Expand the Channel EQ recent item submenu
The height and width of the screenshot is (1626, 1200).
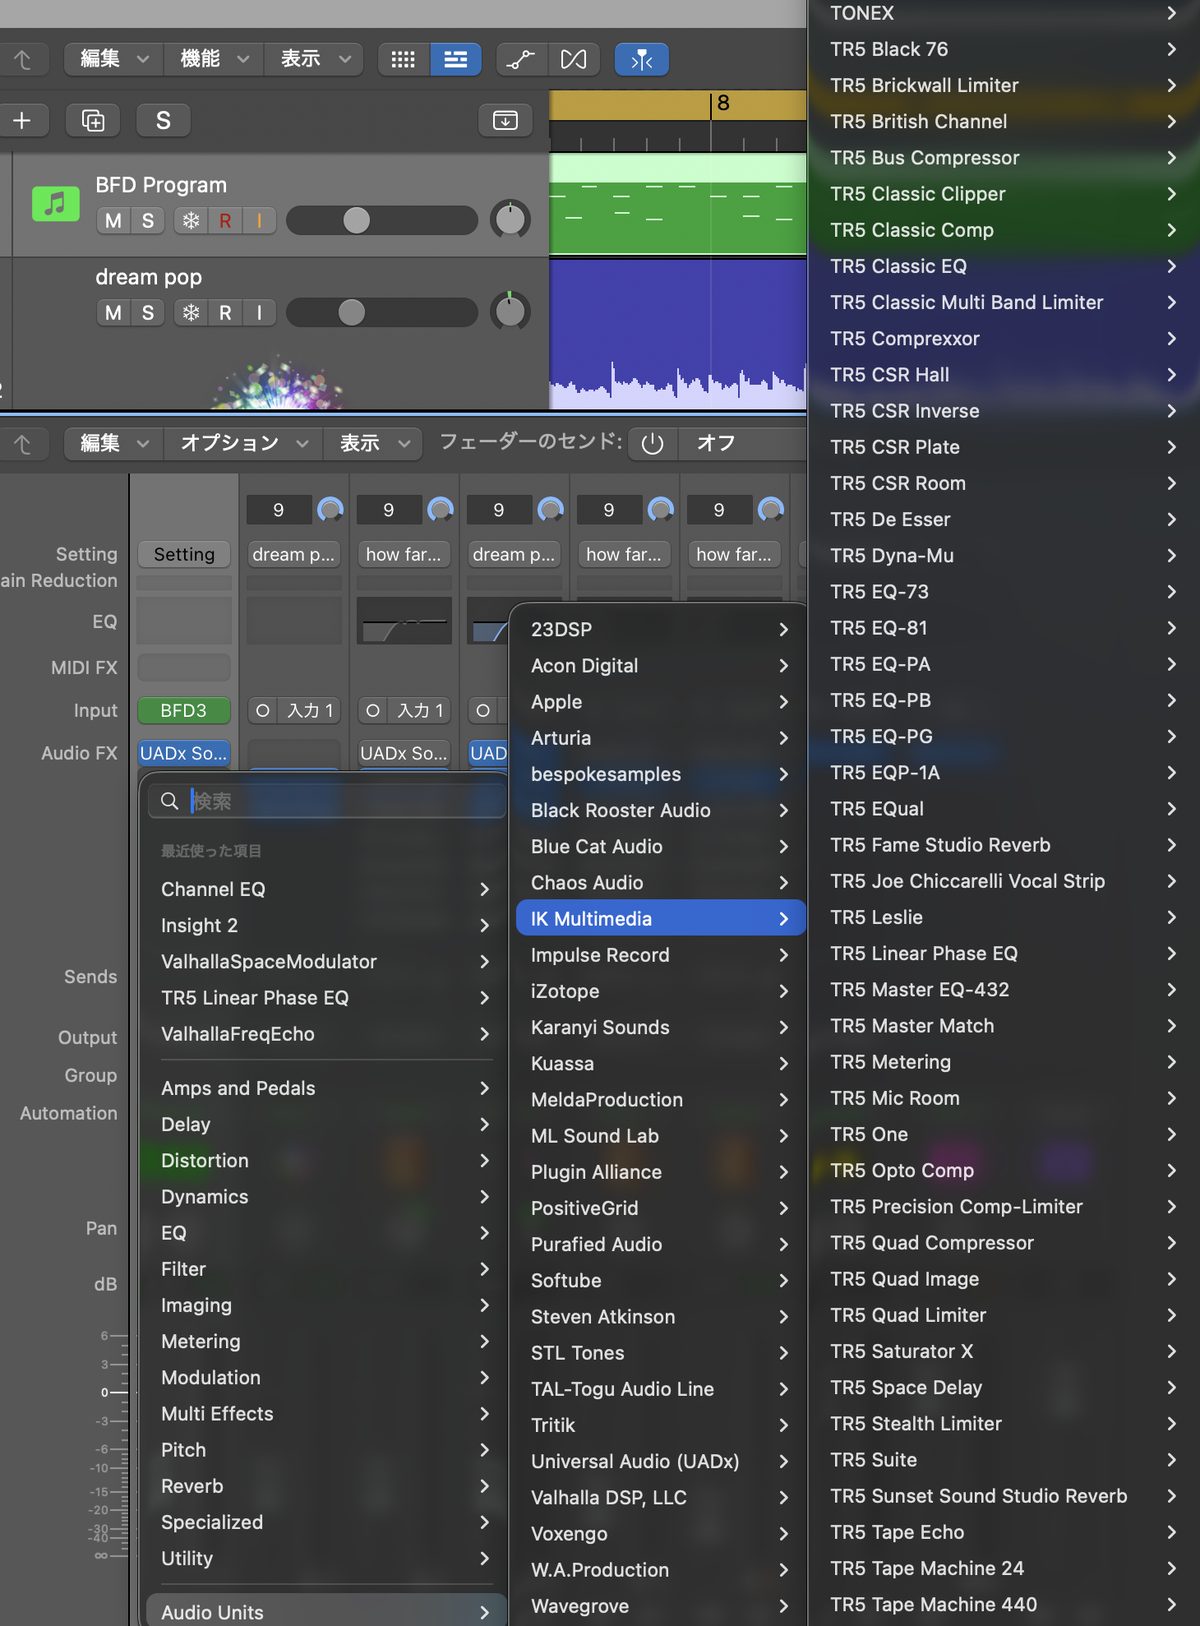pos(325,889)
